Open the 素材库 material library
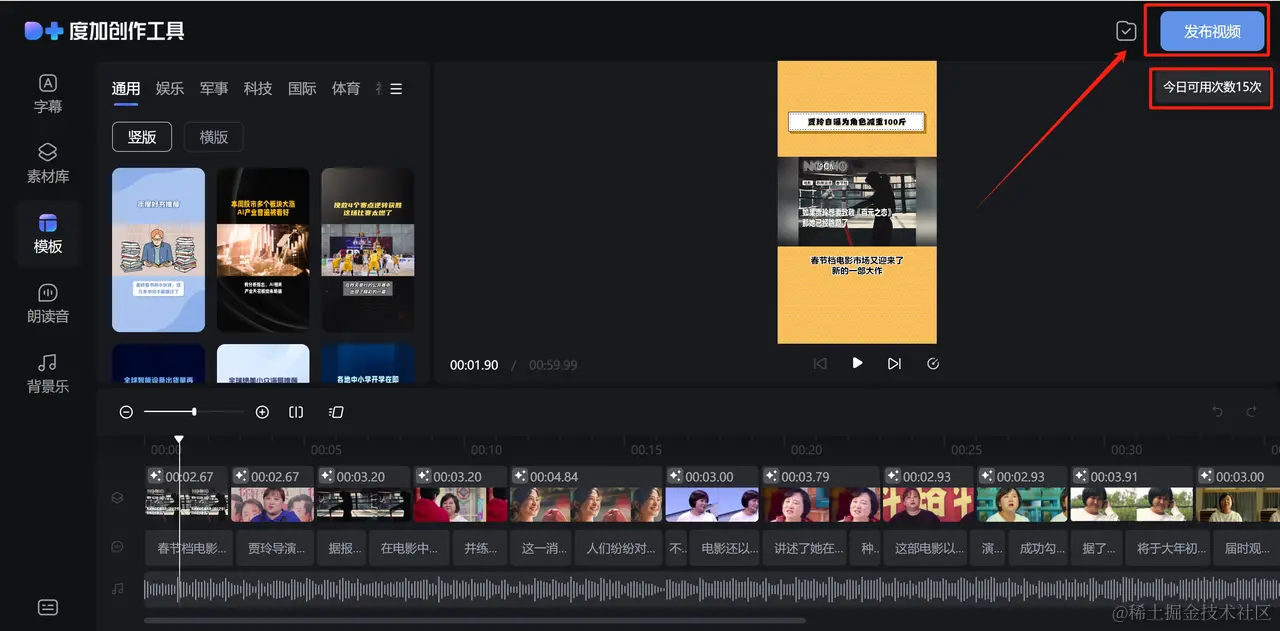Image resolution: width=1280 pixels, height=631 pixels. 47,163
